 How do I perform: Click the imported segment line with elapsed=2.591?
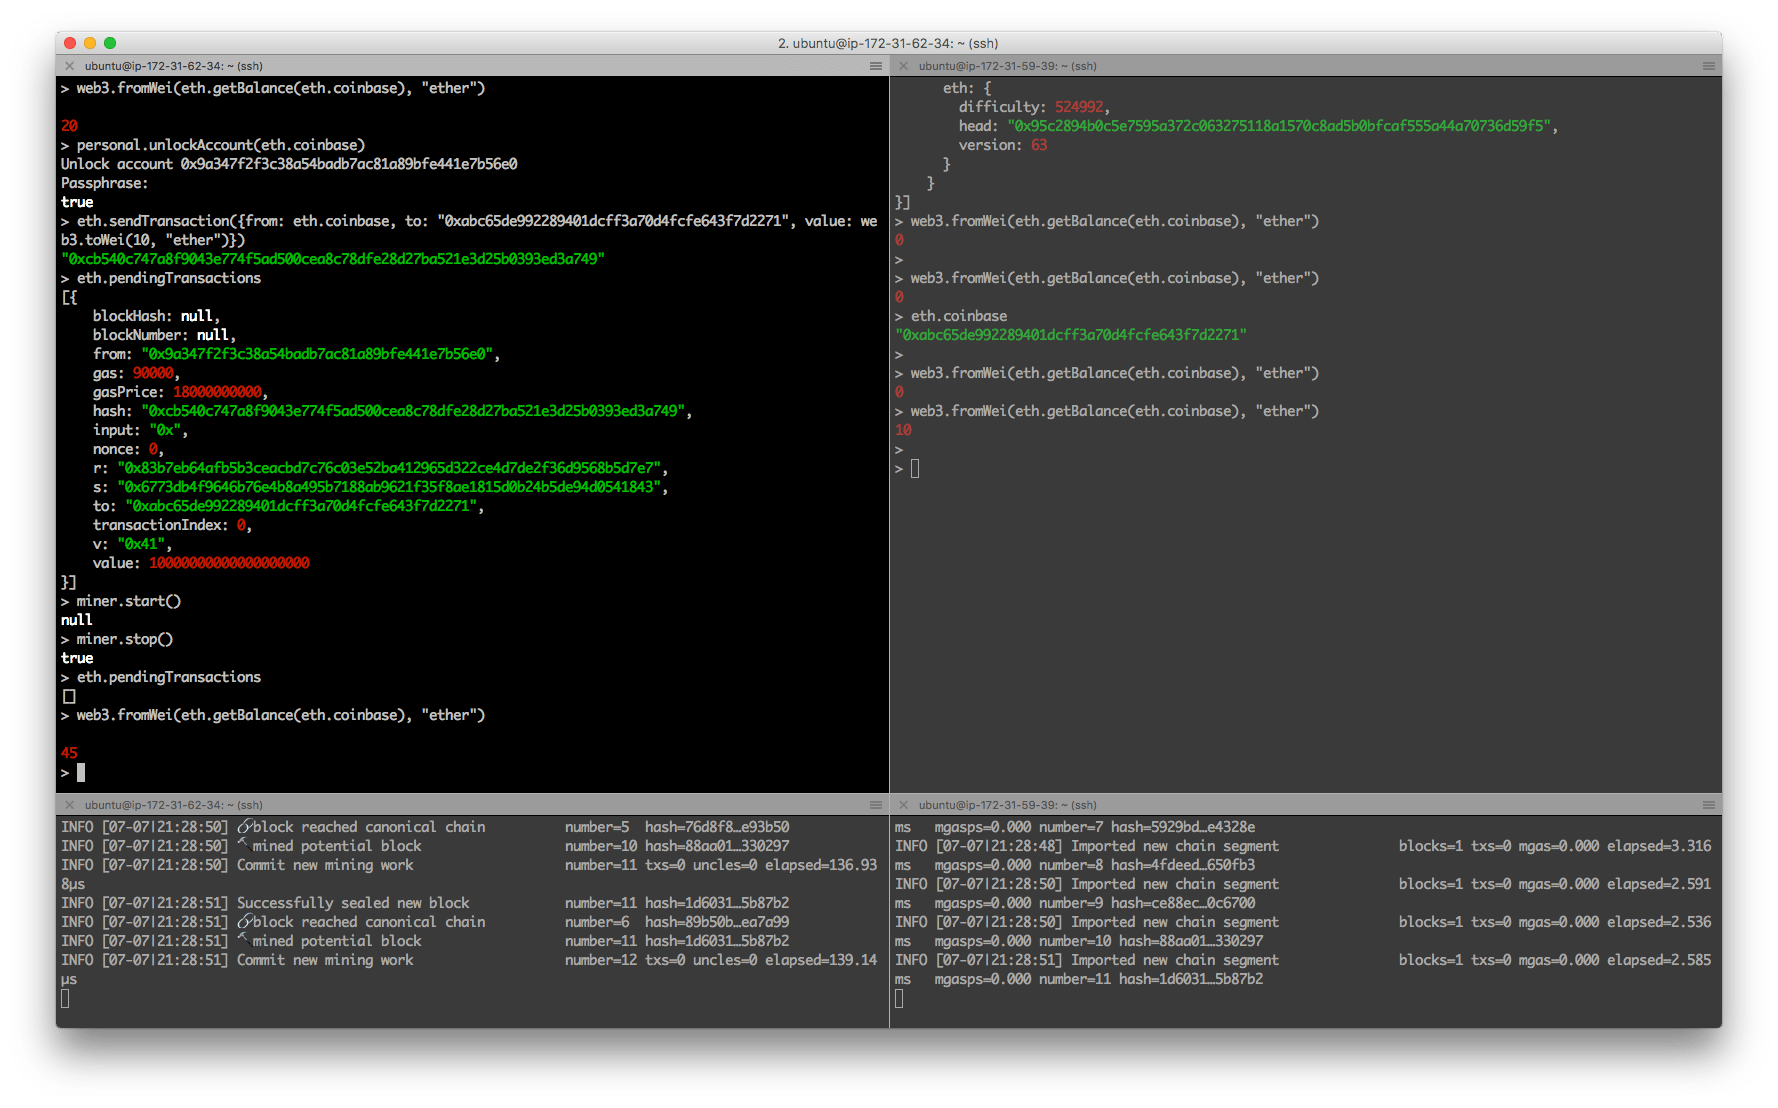(x=1303, y=884)
